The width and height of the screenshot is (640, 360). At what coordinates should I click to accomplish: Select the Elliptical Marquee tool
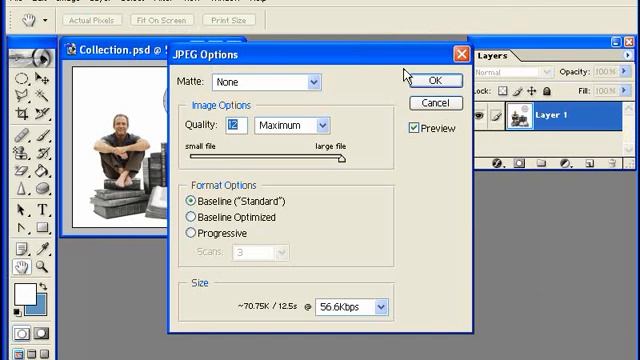(21, 78)
